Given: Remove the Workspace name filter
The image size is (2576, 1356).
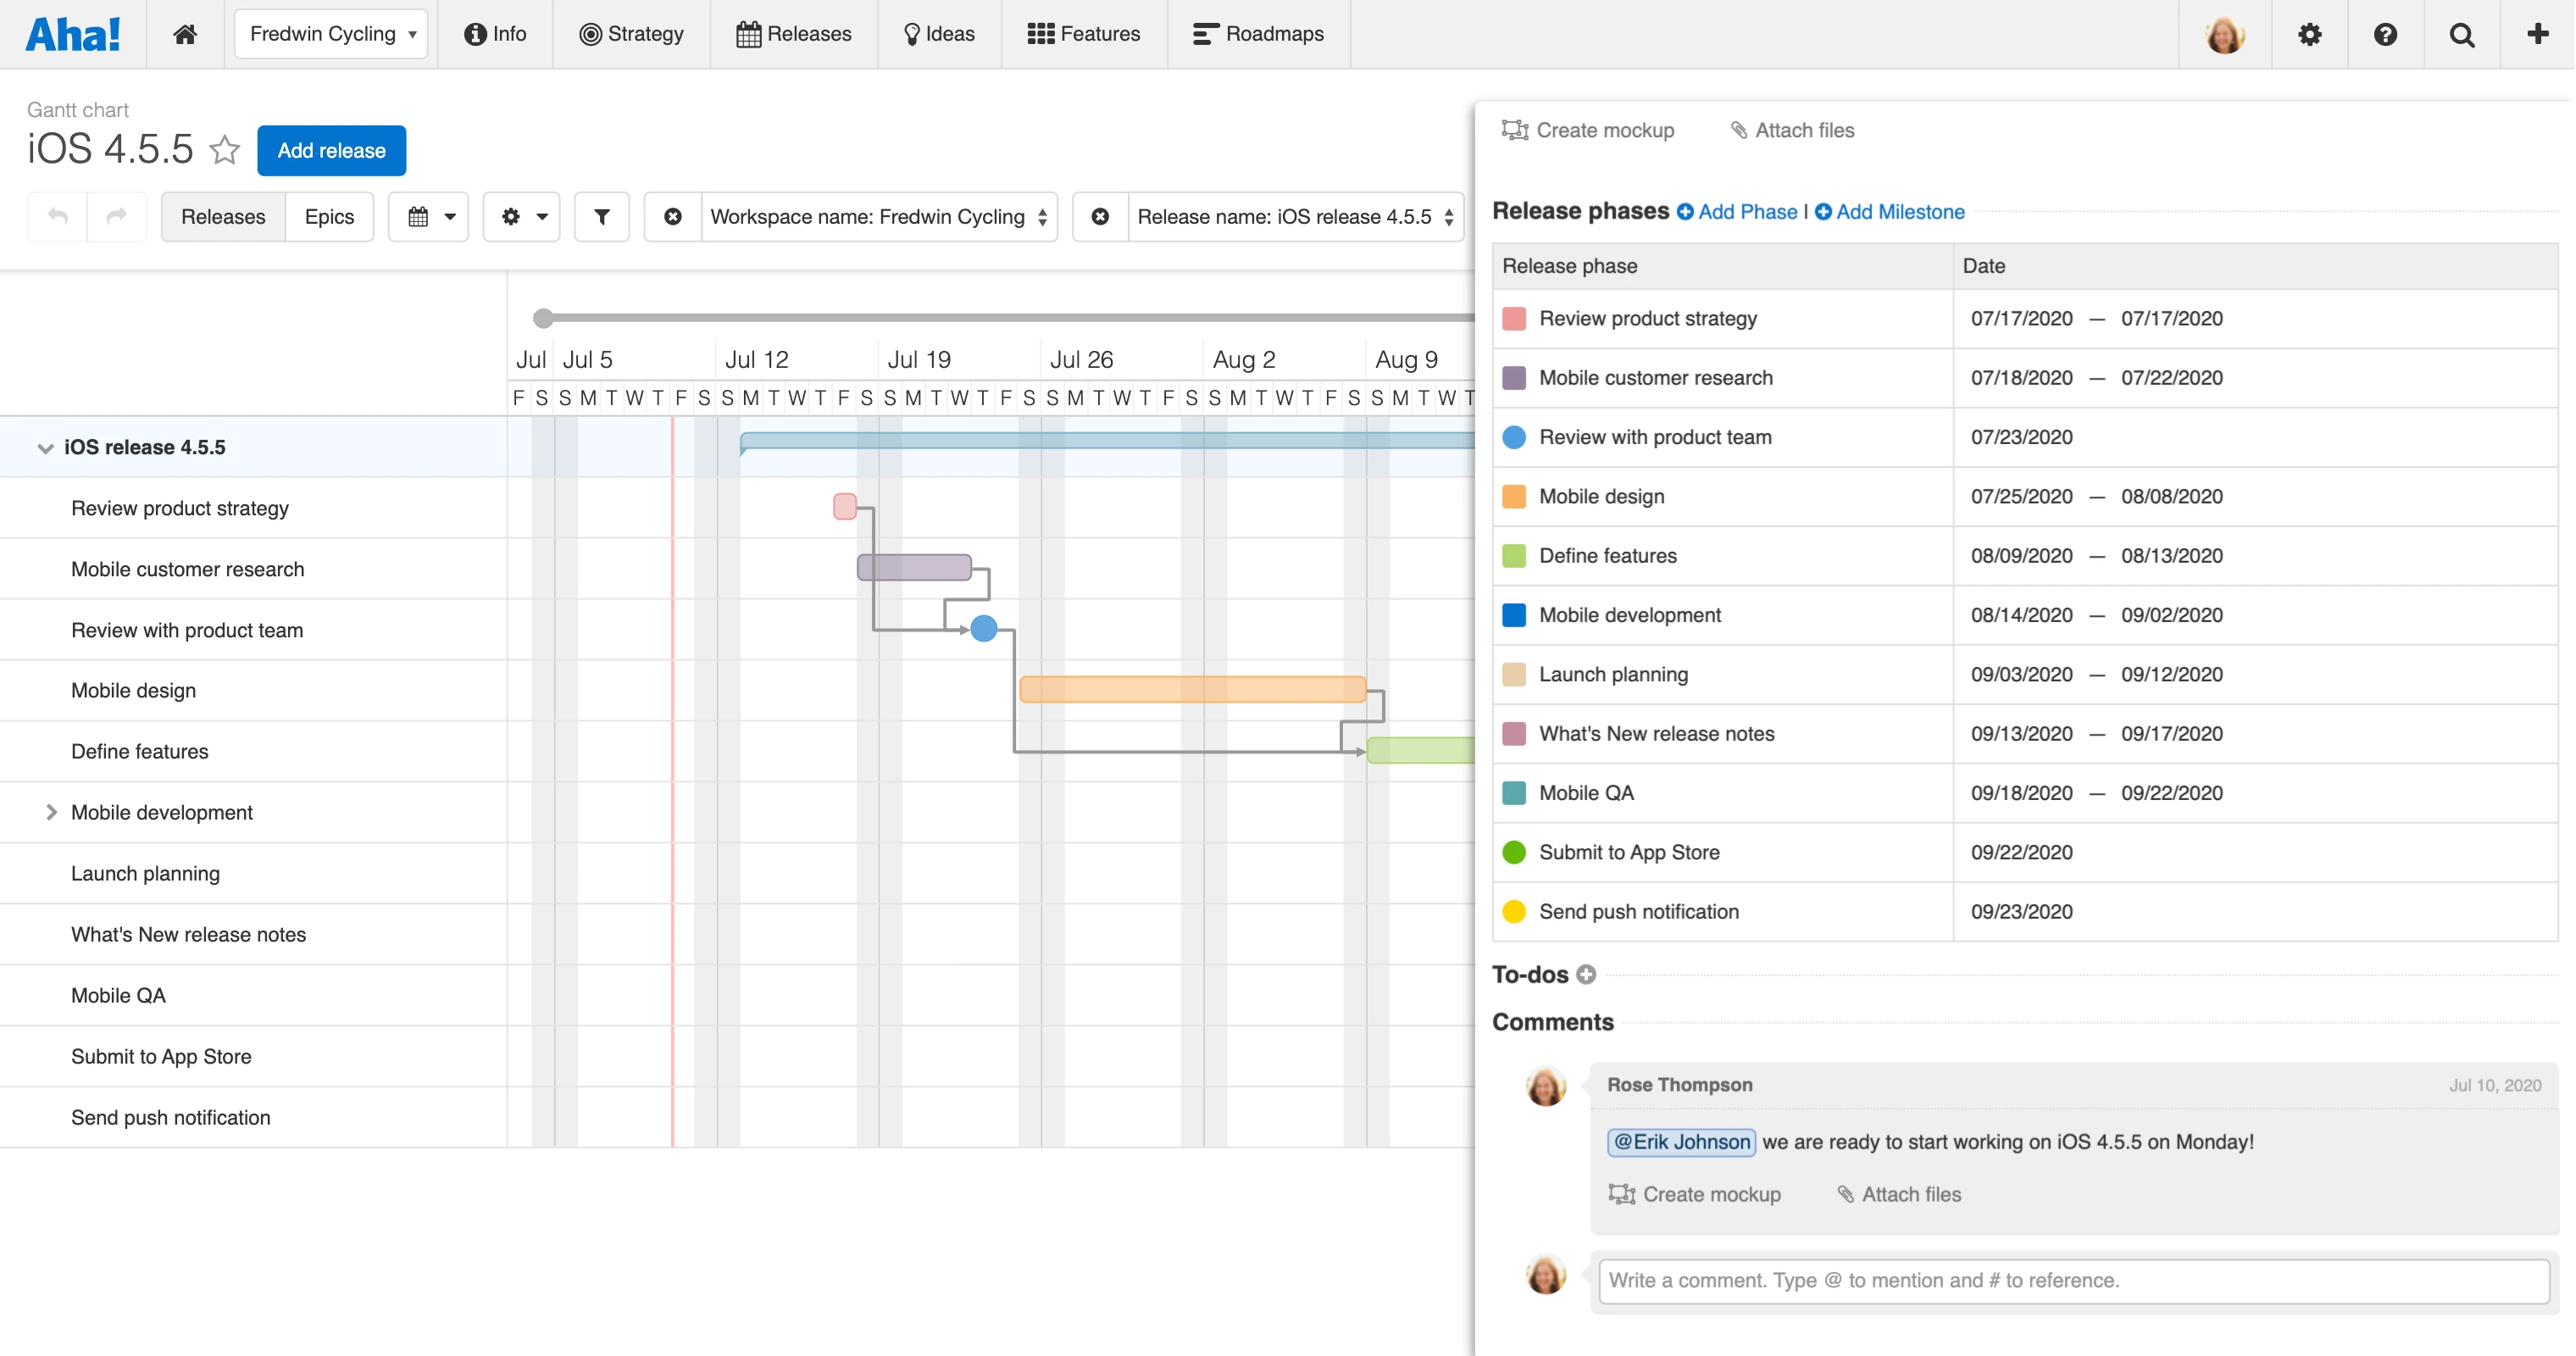Looking at the screenshot, I should pyautogui.click(x=673, y=216).
